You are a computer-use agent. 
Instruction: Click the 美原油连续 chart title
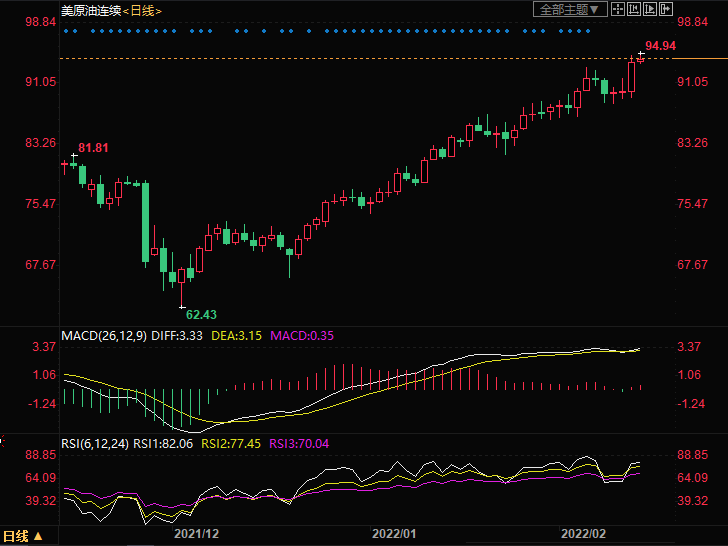90,10
